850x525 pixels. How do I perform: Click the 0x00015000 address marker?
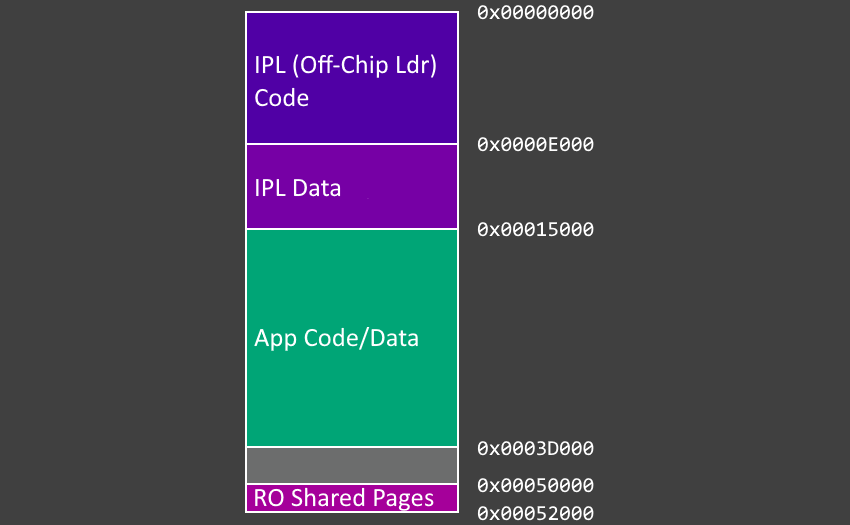535,230
